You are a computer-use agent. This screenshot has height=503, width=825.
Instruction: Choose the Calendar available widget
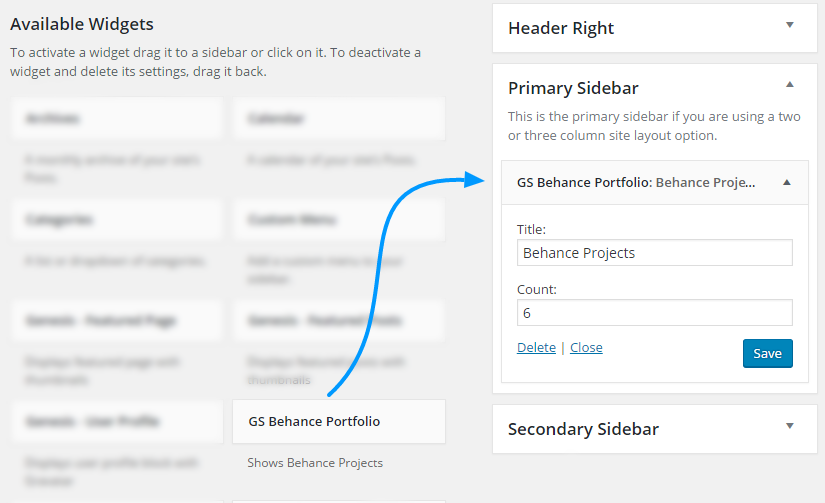point(338,119)
